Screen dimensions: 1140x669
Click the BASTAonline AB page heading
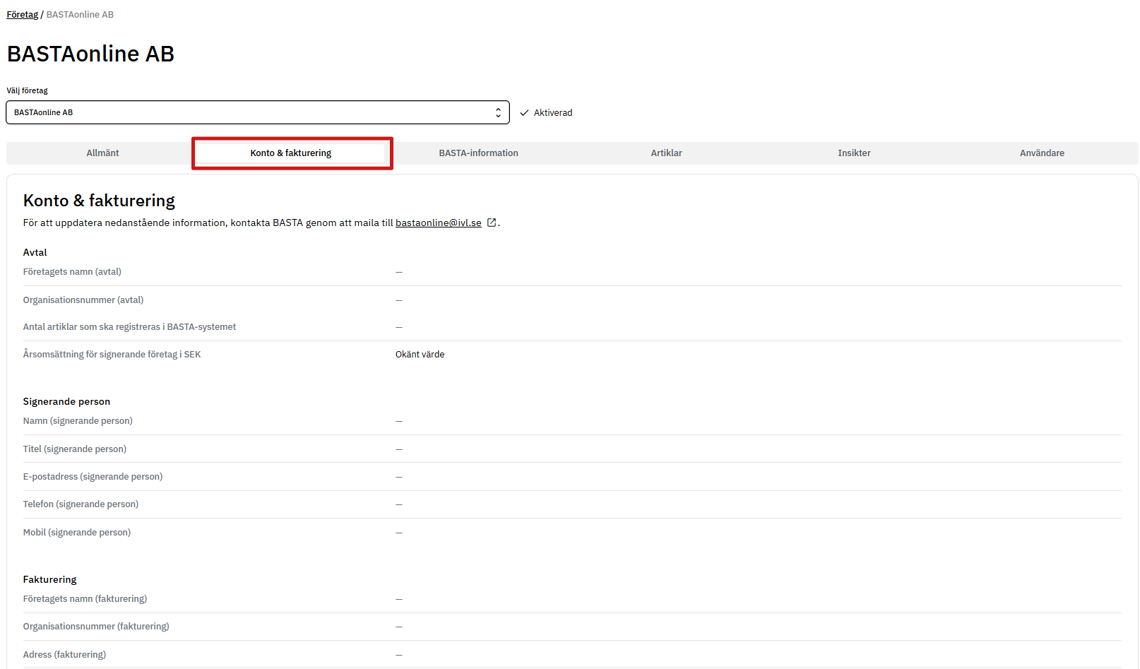point(91,54)
